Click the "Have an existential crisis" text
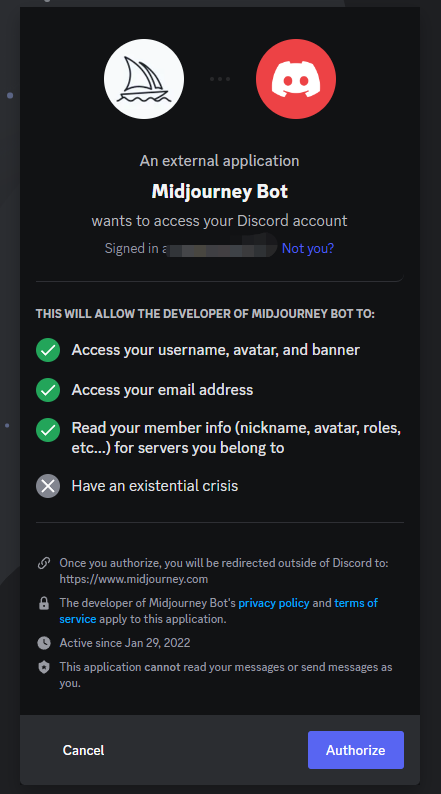441x794 pixels. (154, 486)
